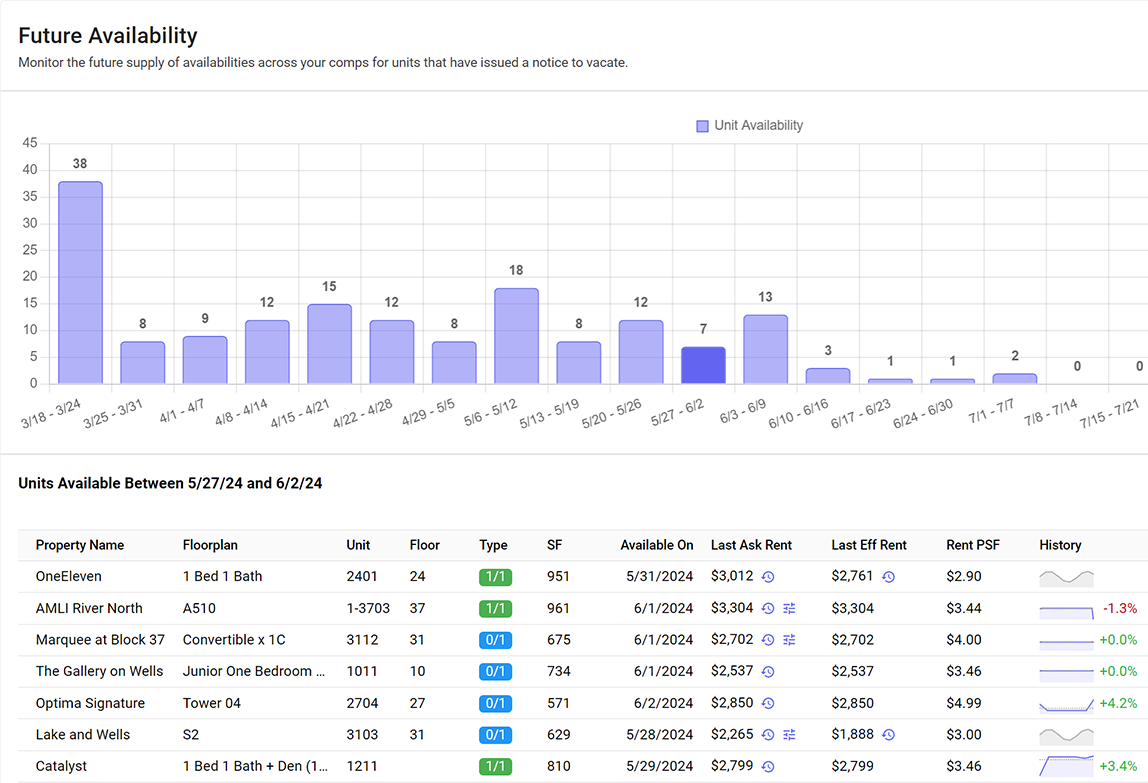Open Catalyst's last ask rent history clock
Screen dimensions: 1148x783
(x=768, y=766)
